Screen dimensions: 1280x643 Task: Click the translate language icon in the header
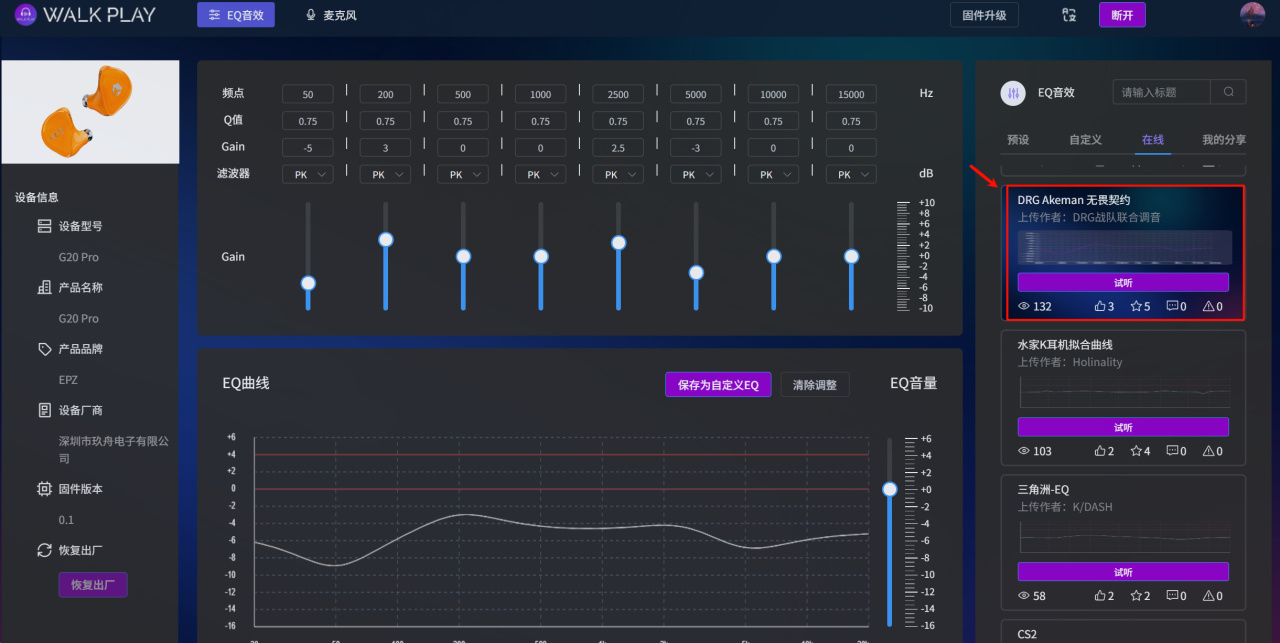tap(1069, 15)
